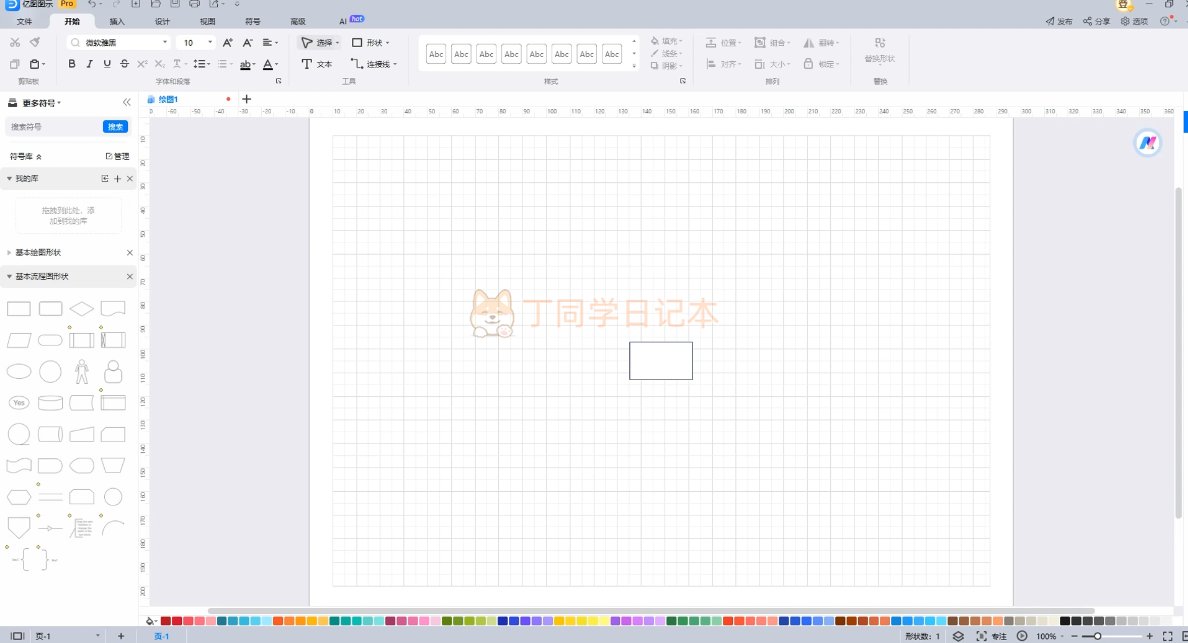Toggle bold formatting
1188x643 pixels.
point(71,64)
